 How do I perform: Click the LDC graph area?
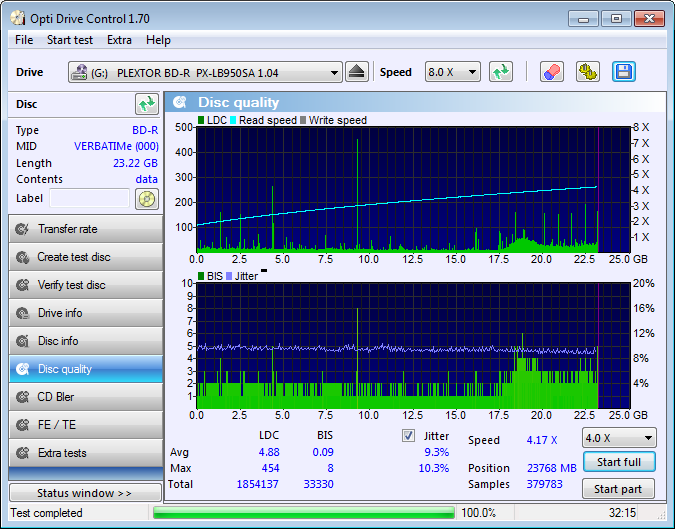413,189
